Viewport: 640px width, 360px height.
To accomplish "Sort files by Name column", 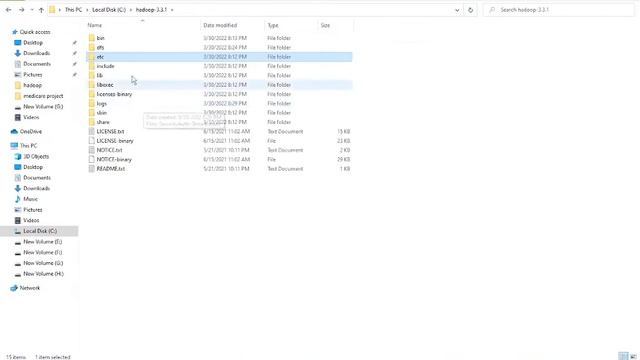I will [x=95, y=25].
